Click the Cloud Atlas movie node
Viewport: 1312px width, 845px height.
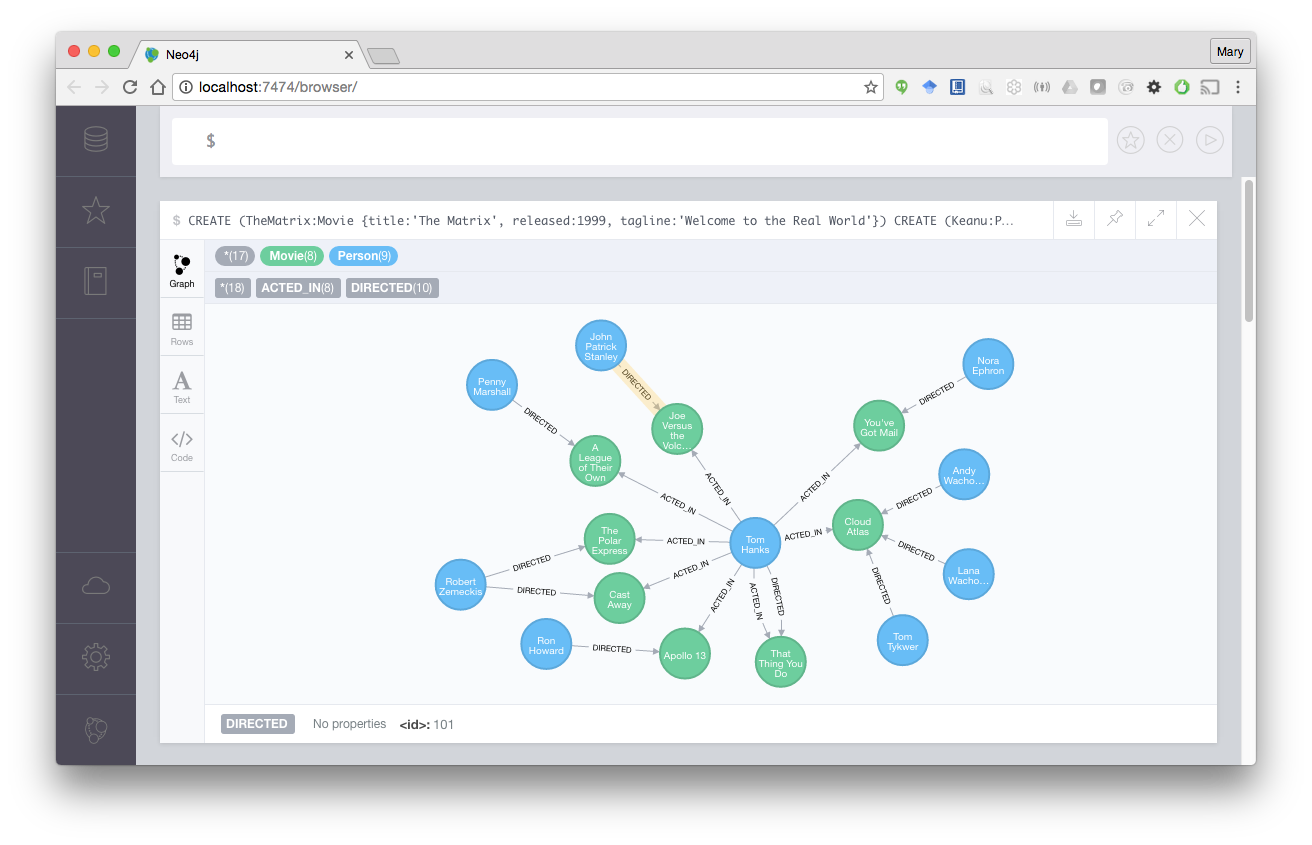pos(858,526)
